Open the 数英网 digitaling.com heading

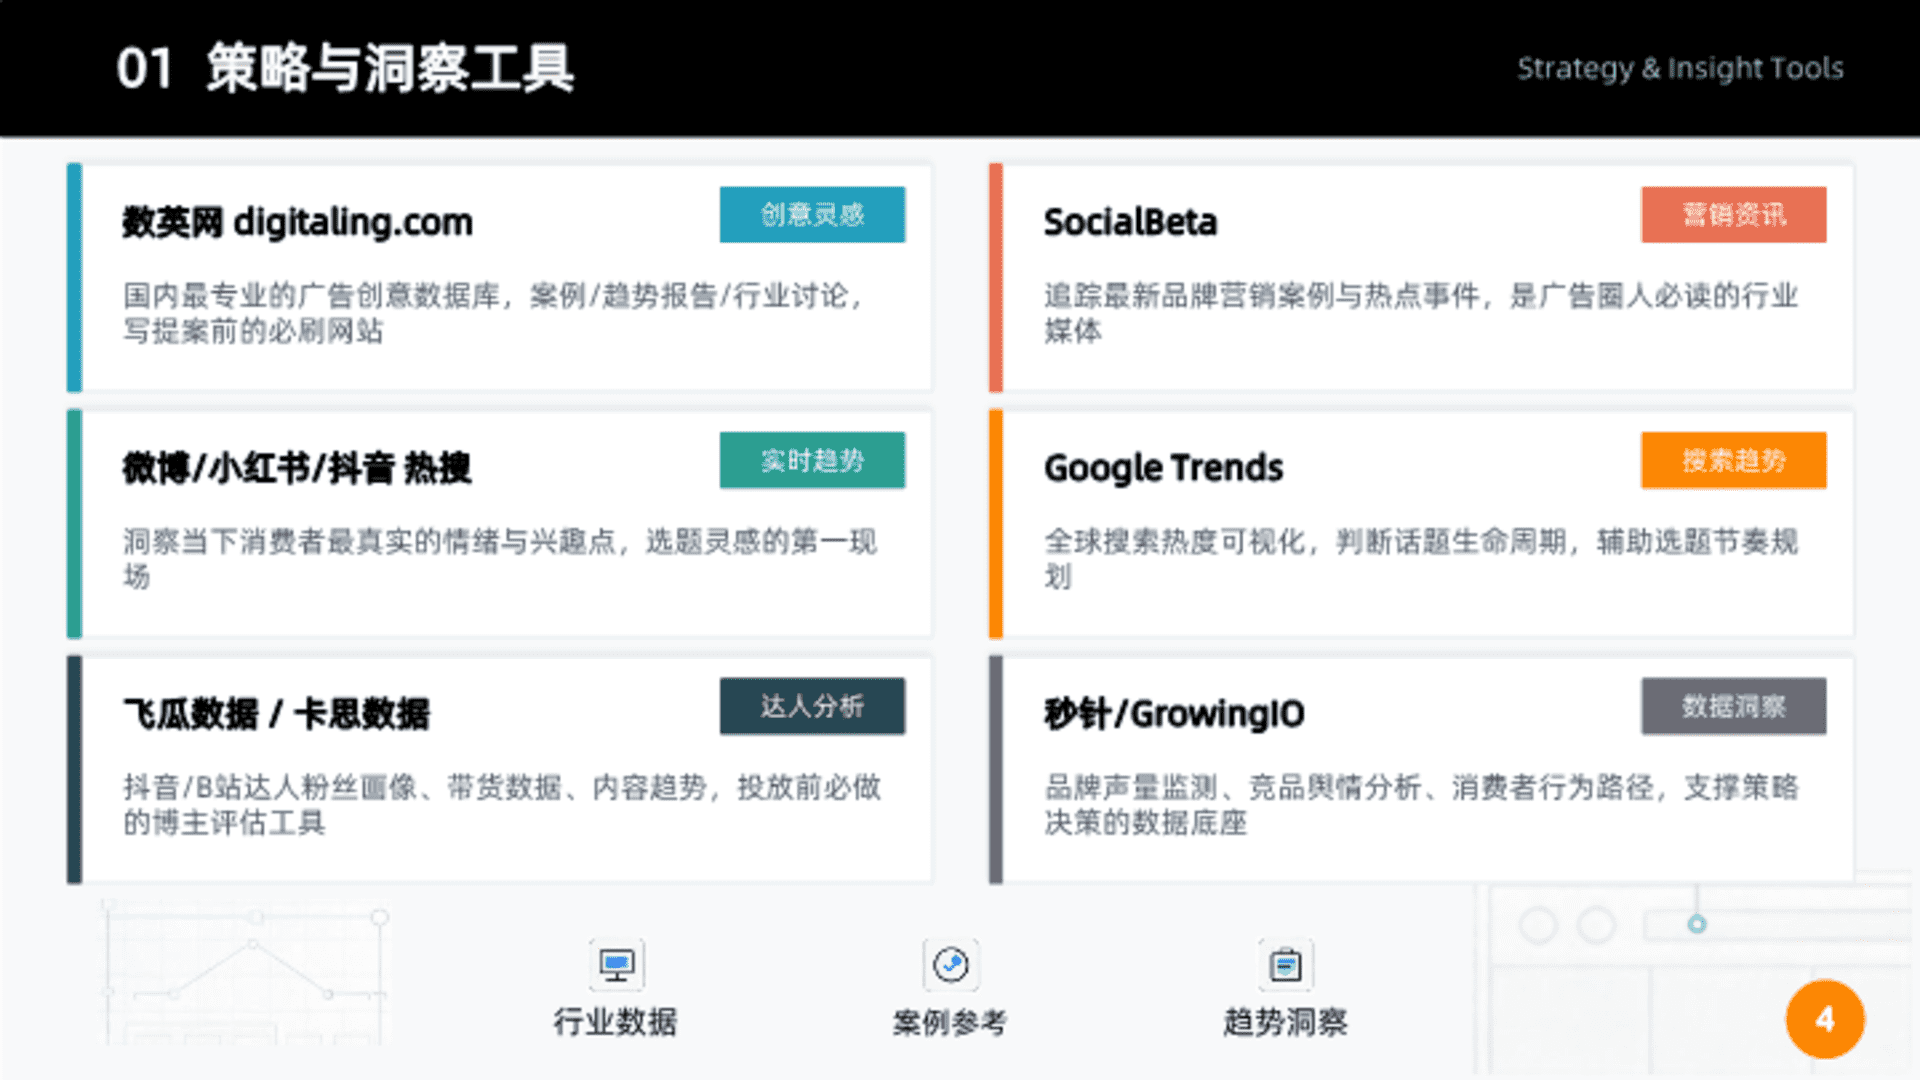[x=297, y=222]
